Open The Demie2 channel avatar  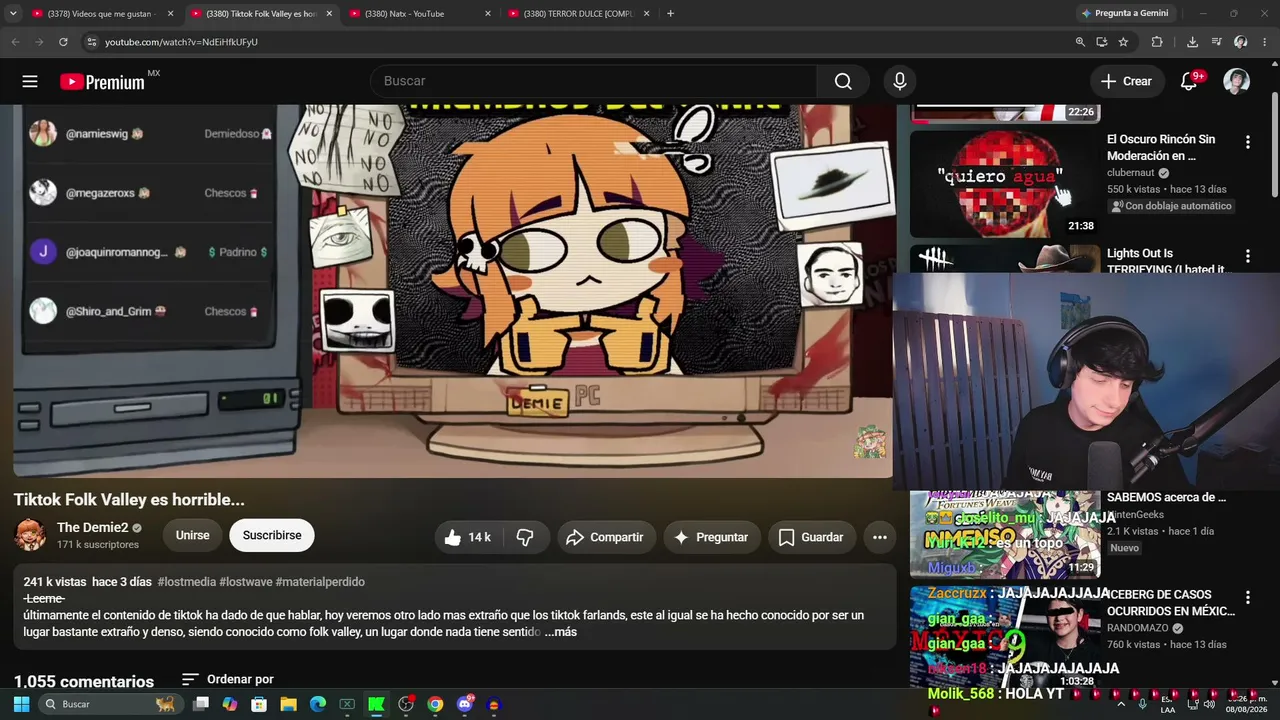pos(30,535)
